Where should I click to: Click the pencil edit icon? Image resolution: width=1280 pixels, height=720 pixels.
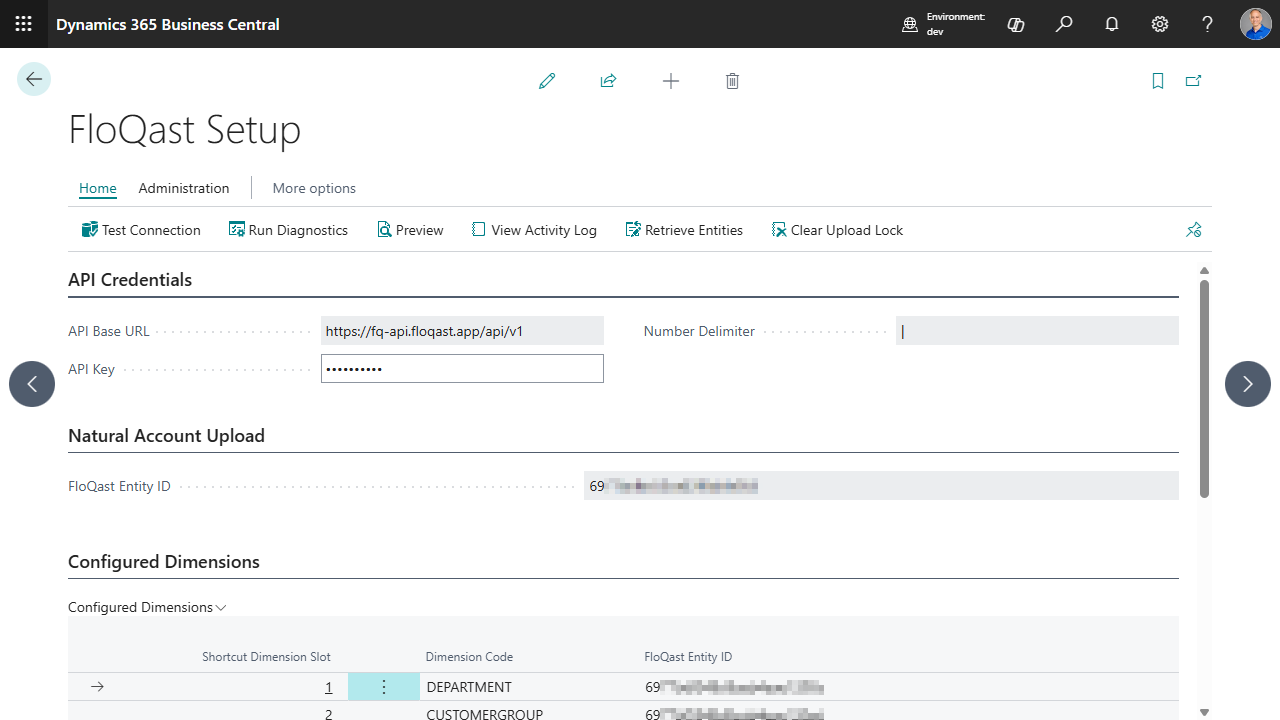[x=546, y=81]
